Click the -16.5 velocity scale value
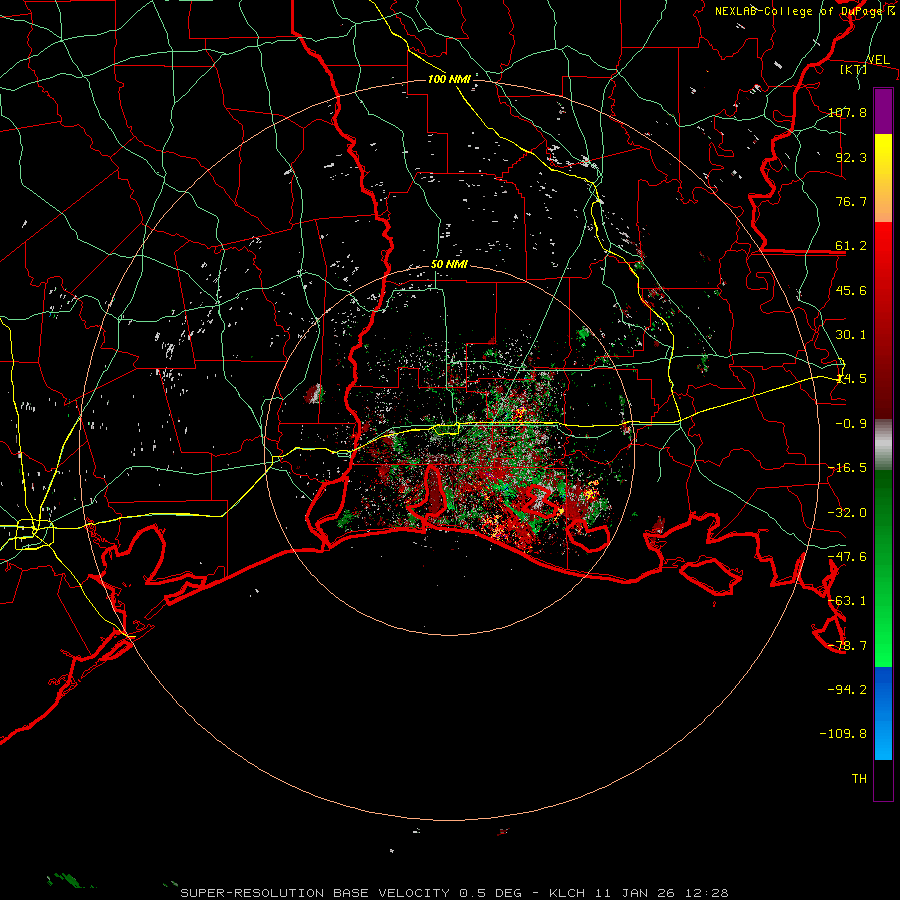The width and height of the screenshot is (900, 900). (847, 468)
